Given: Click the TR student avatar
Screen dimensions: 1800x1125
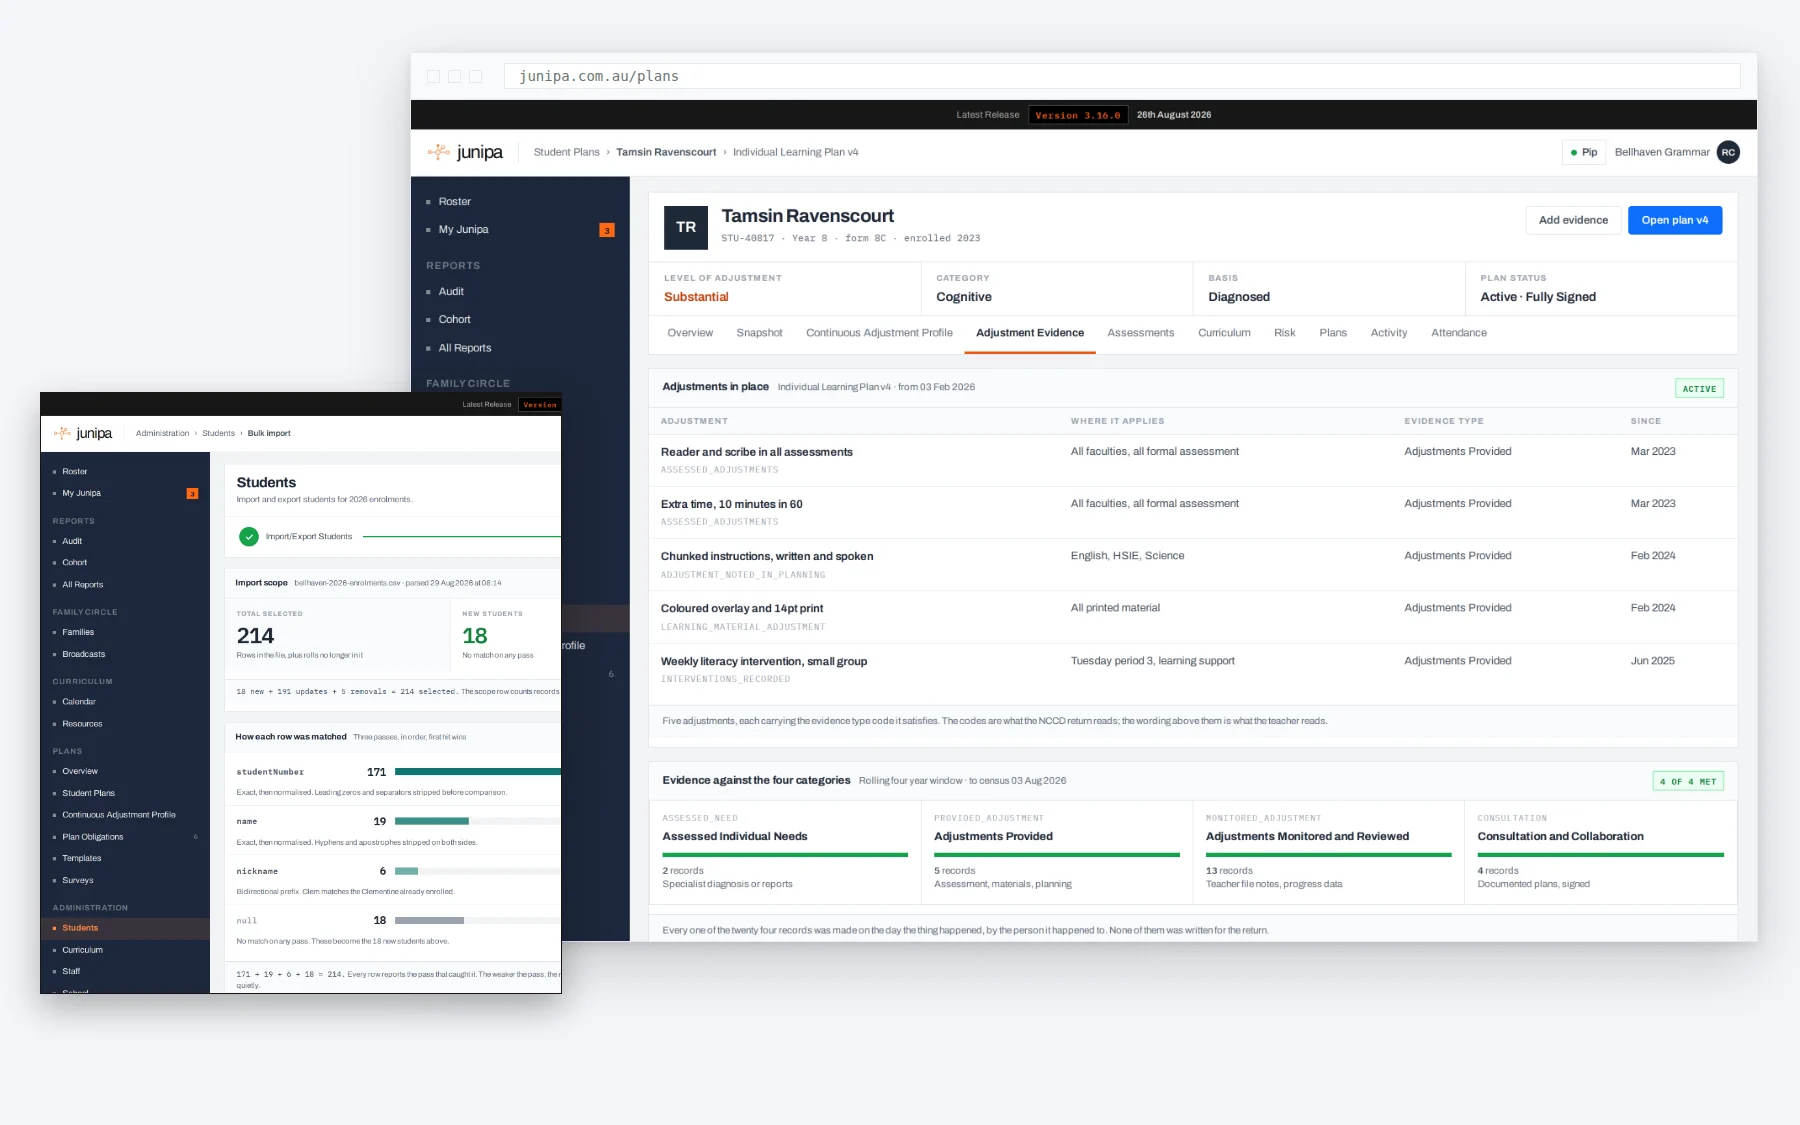Looking at the screenshot, I should (x=686, y=227).
